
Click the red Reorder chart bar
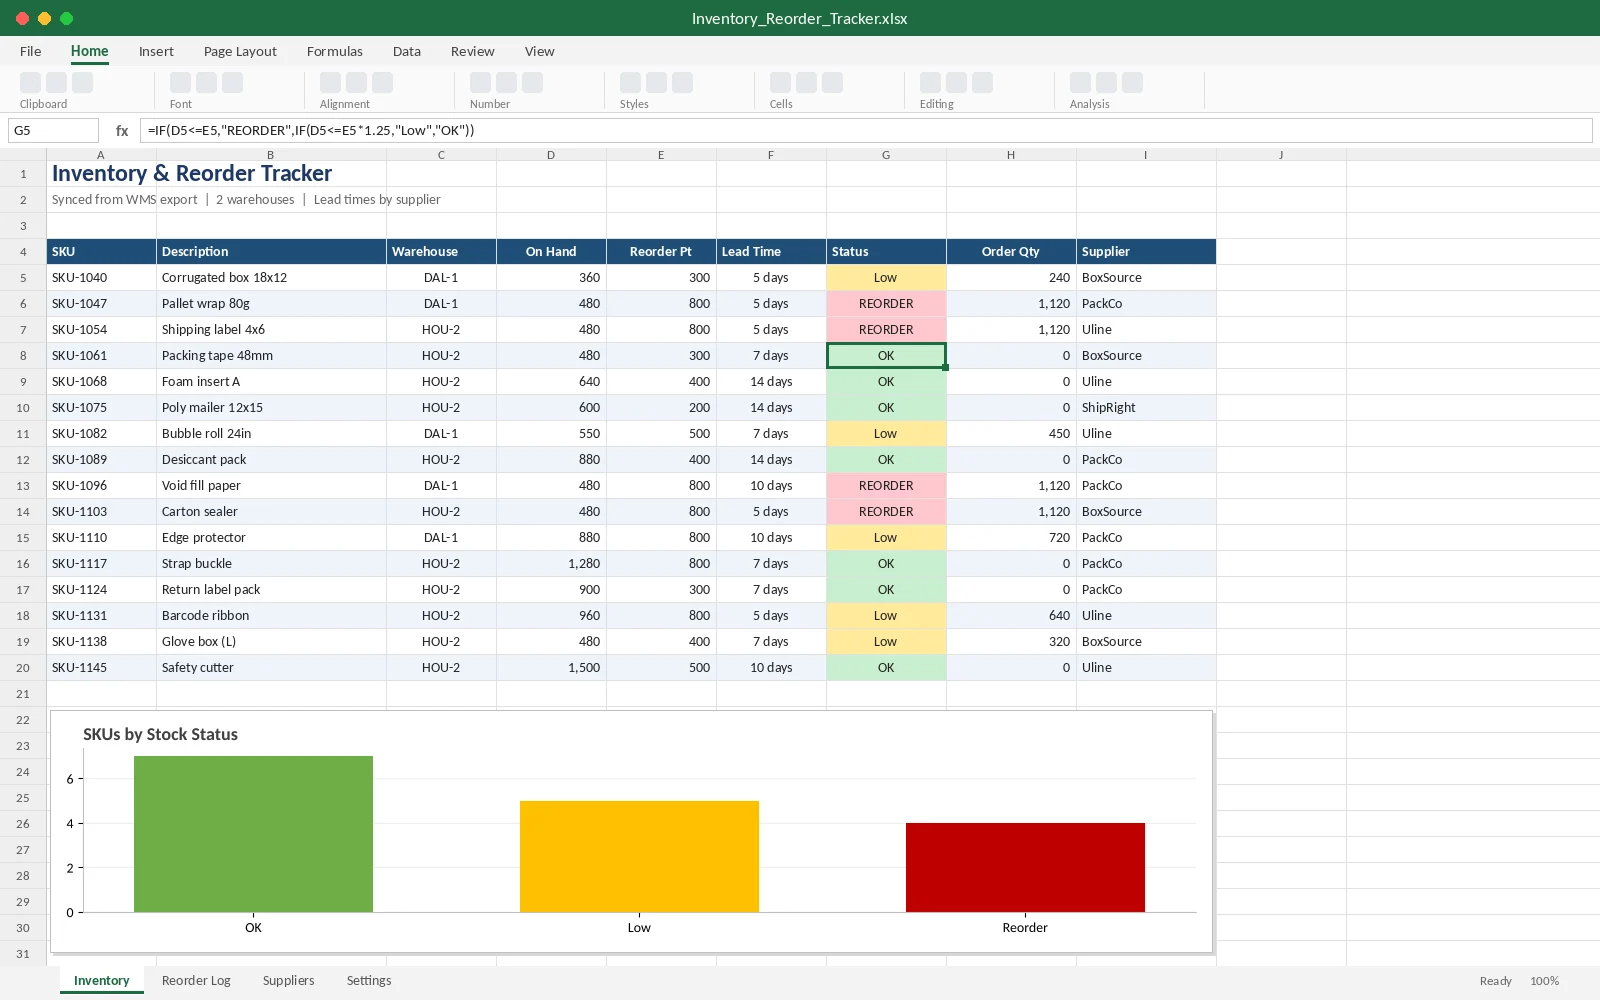click(1025, 867)
